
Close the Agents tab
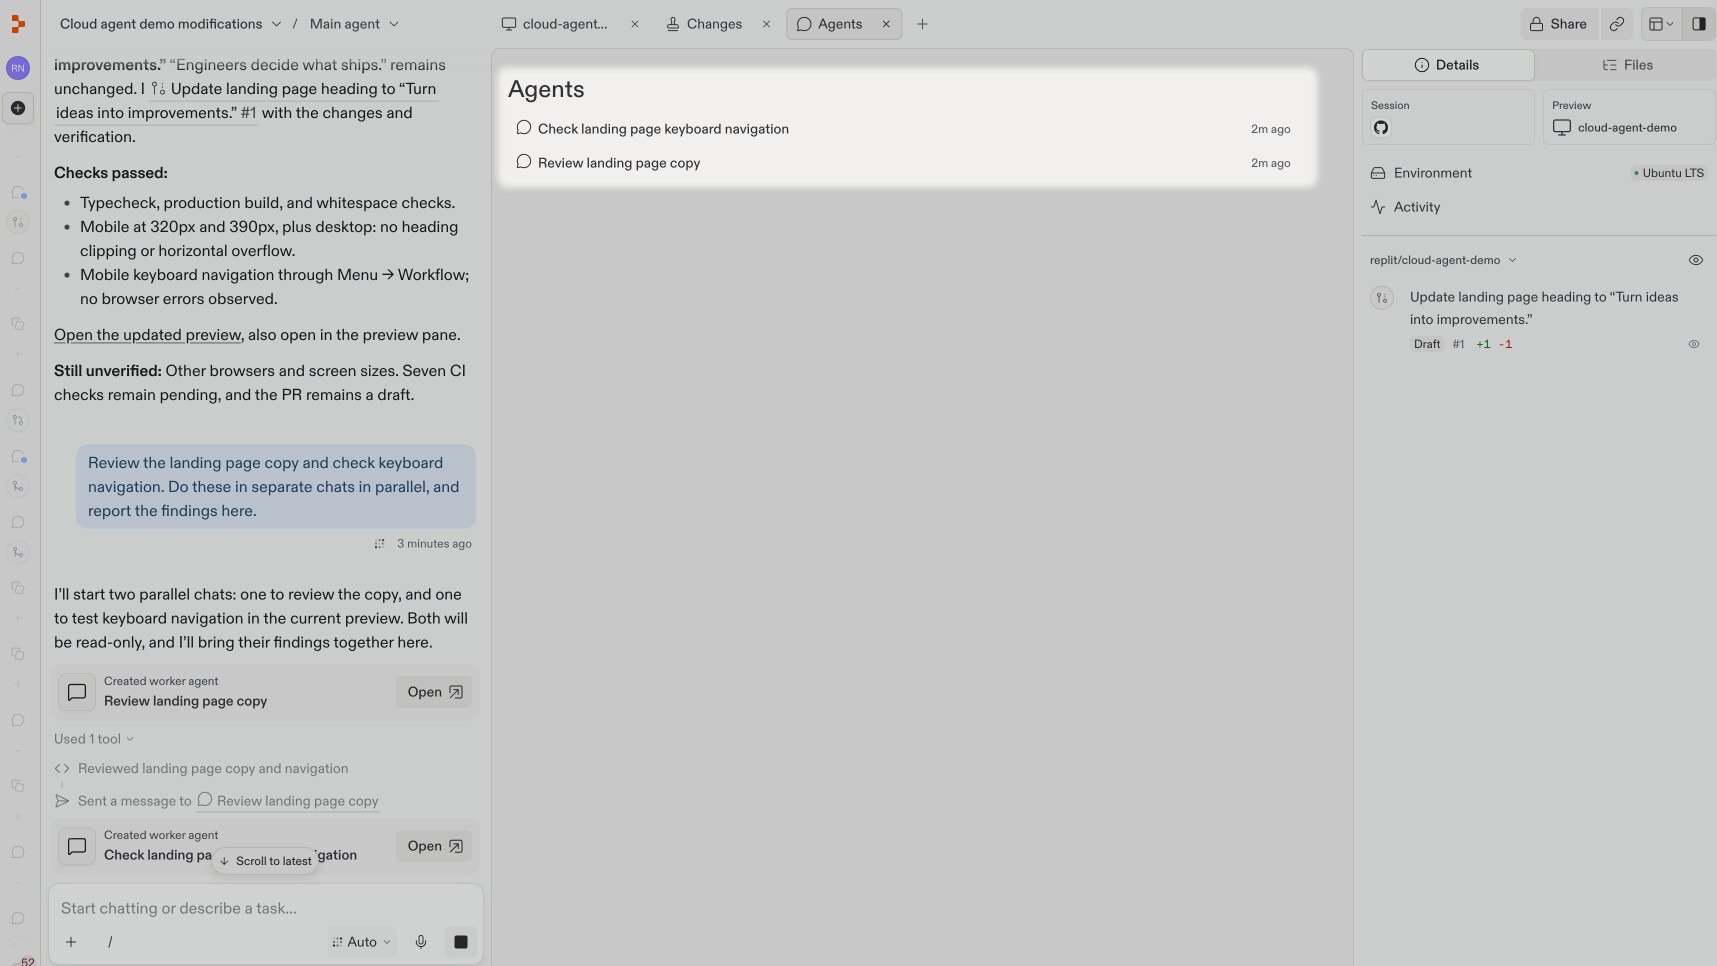pyautogui.click(x=886, y=24)
